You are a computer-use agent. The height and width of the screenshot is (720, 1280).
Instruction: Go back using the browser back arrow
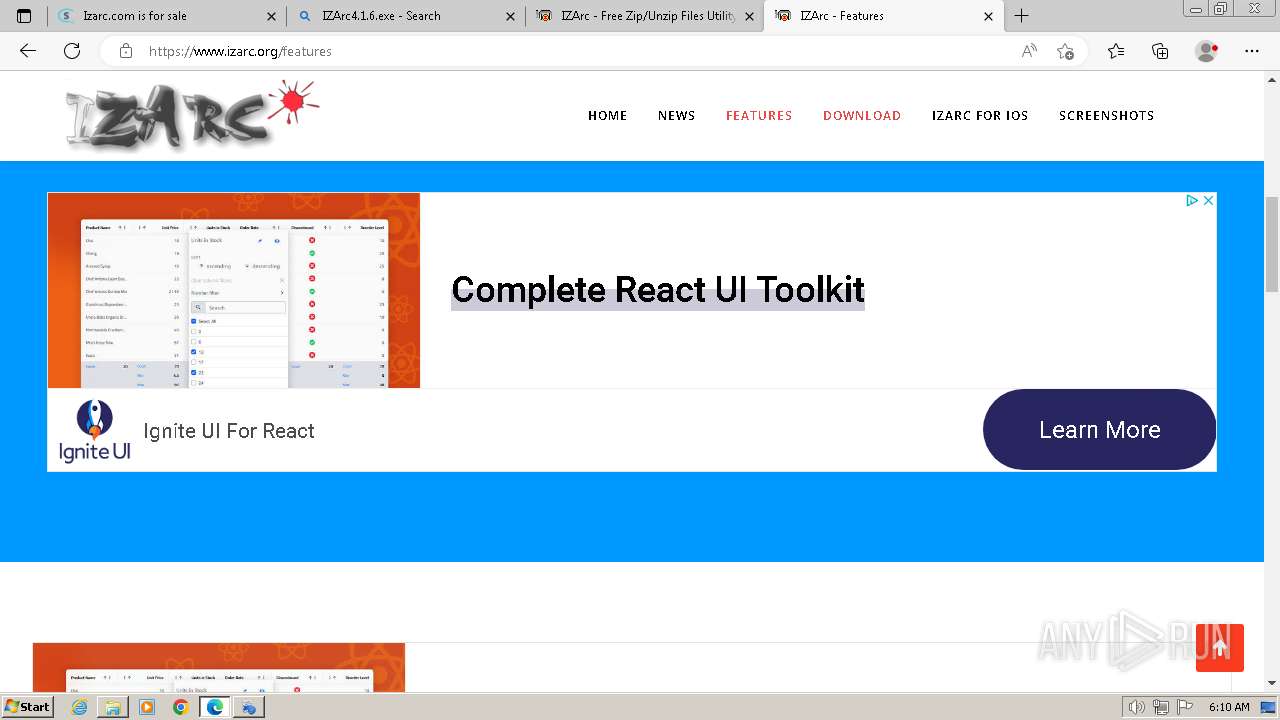coord(28,51)
